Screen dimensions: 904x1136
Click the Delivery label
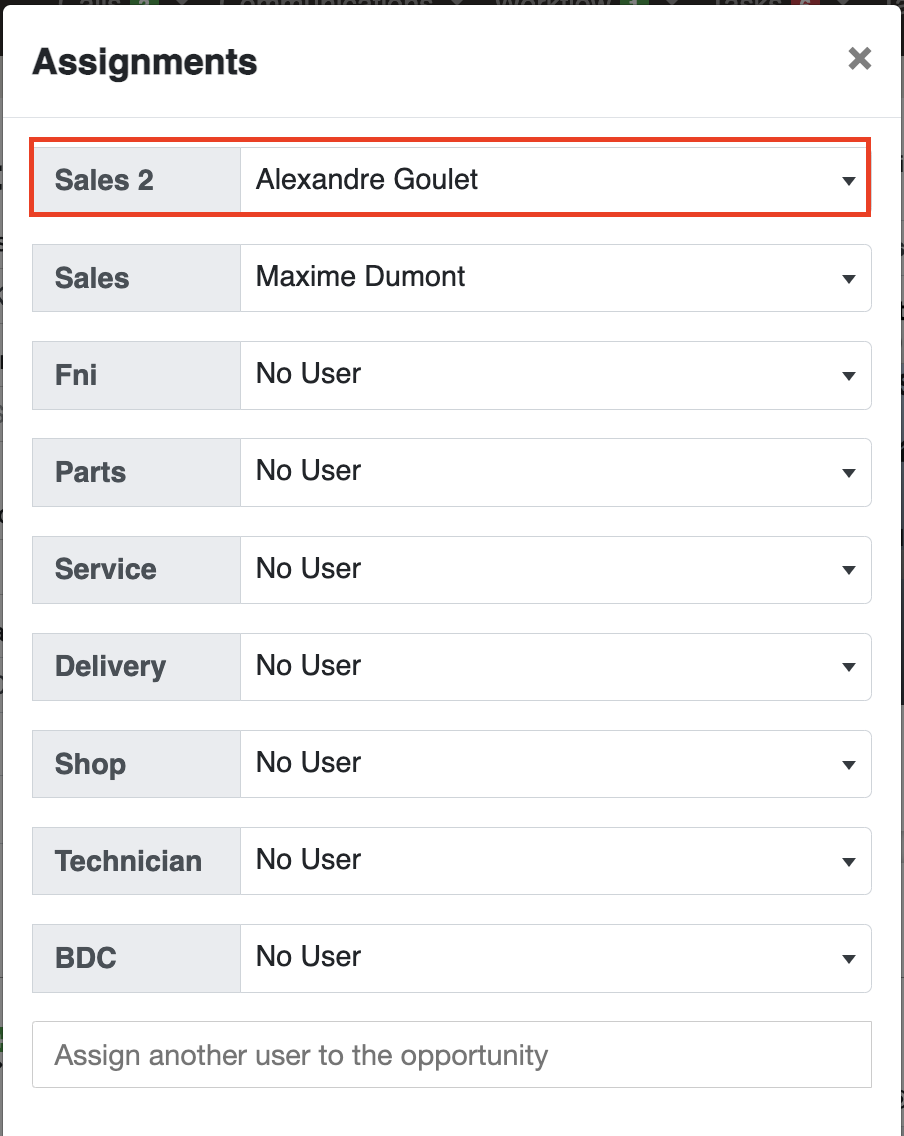pos(110,667)
